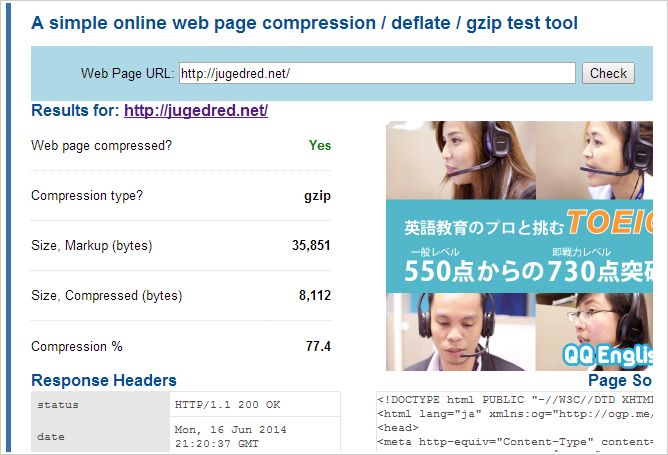
Task: Select the green 'Yes' compressed value
Action: (319, 145)
